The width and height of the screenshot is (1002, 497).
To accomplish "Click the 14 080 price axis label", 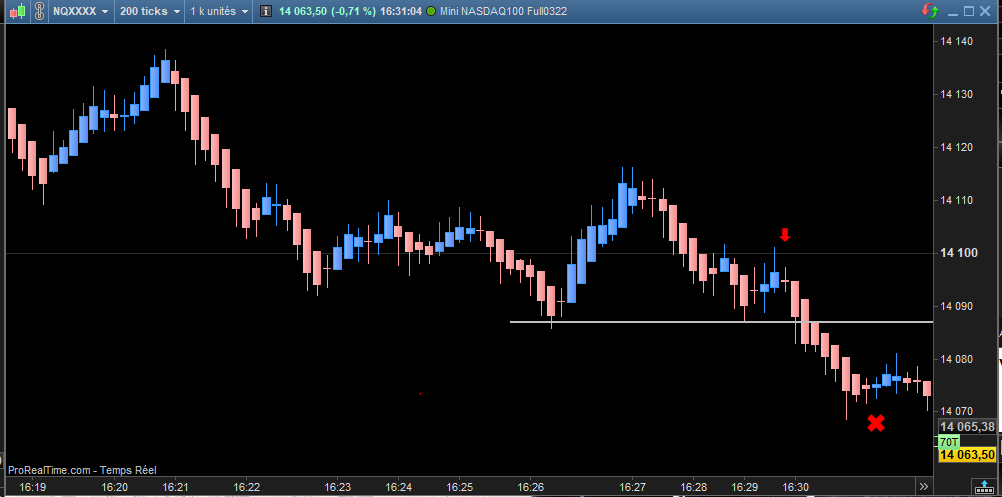I will 957,360.
